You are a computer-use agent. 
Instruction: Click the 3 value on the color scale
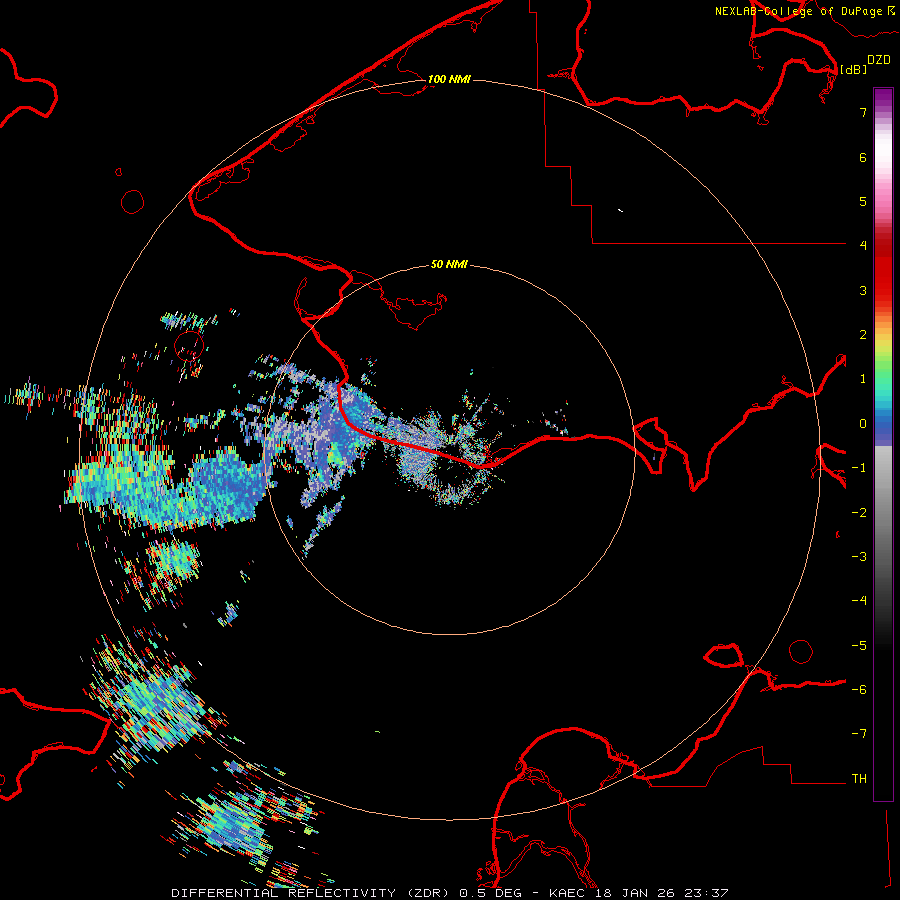tap(863, 290)
